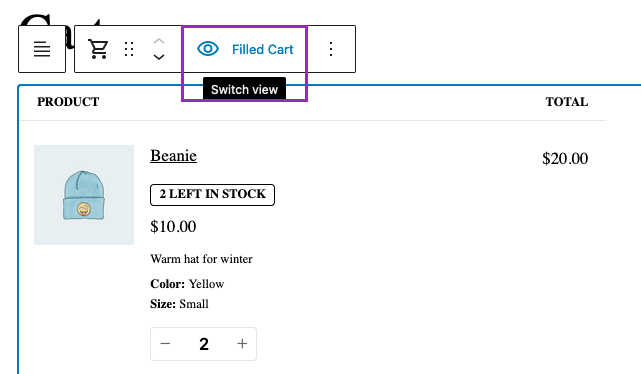641x374 pixels.
Task: Open the Beanie product link
Action: pyautogui.click(x=173, y=156)
